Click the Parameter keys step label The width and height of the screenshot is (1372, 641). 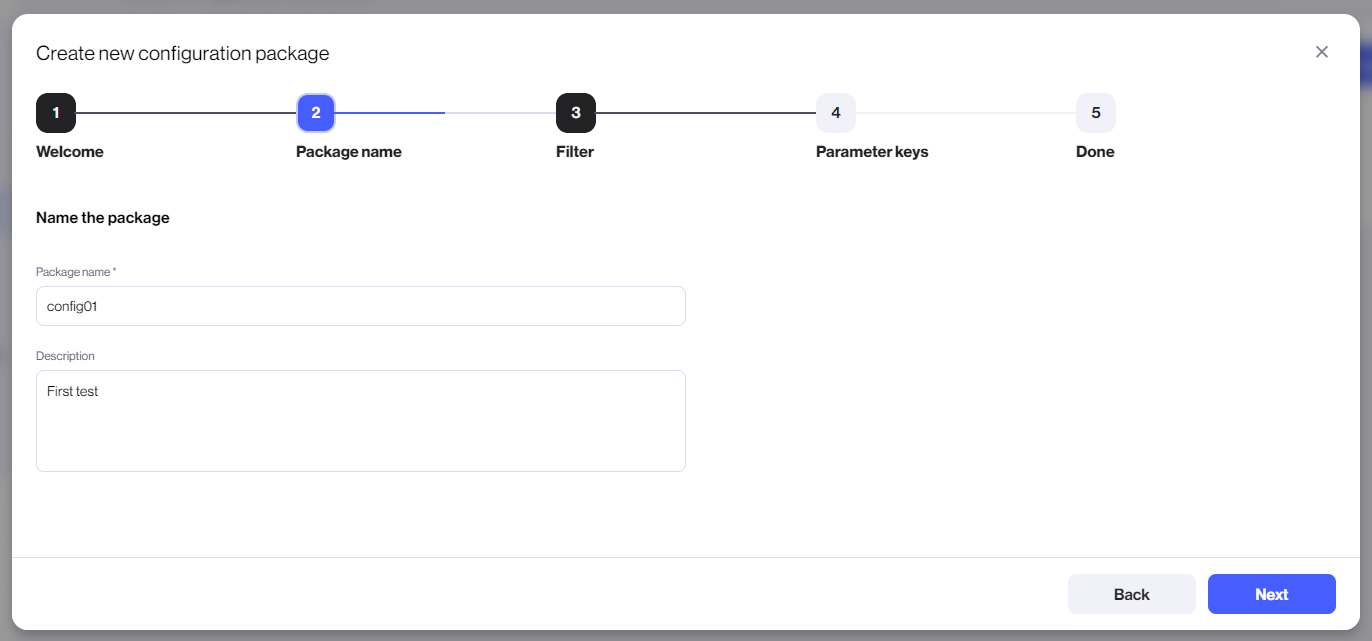point(871,151)
